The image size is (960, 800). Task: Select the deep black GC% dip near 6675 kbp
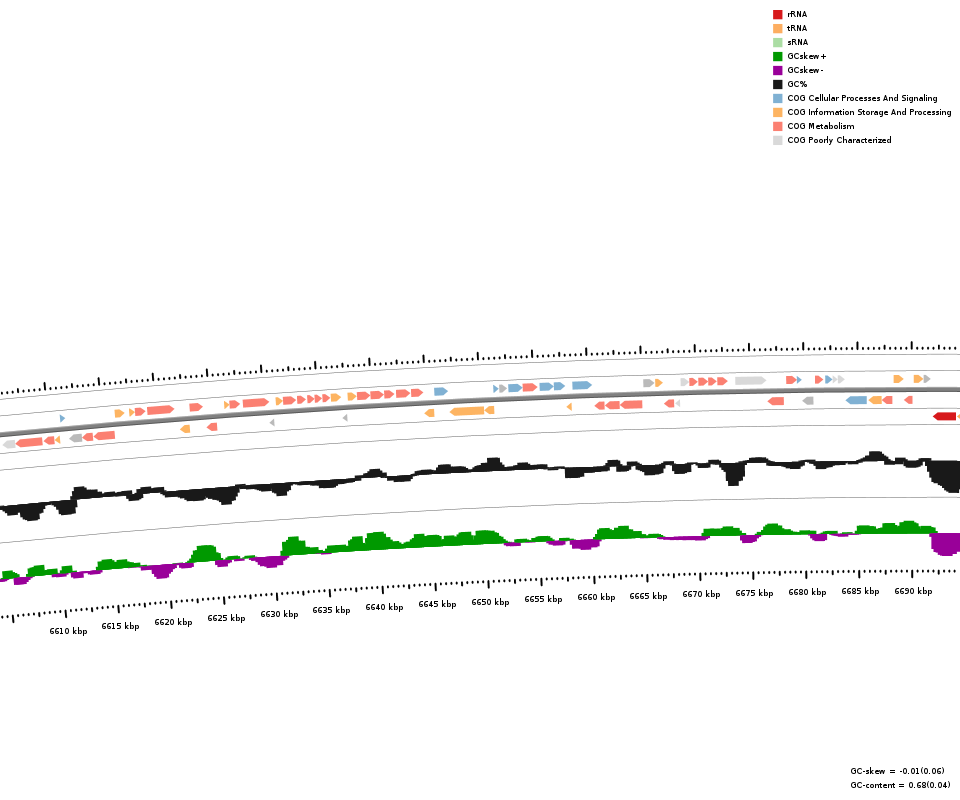click(734, 474)
